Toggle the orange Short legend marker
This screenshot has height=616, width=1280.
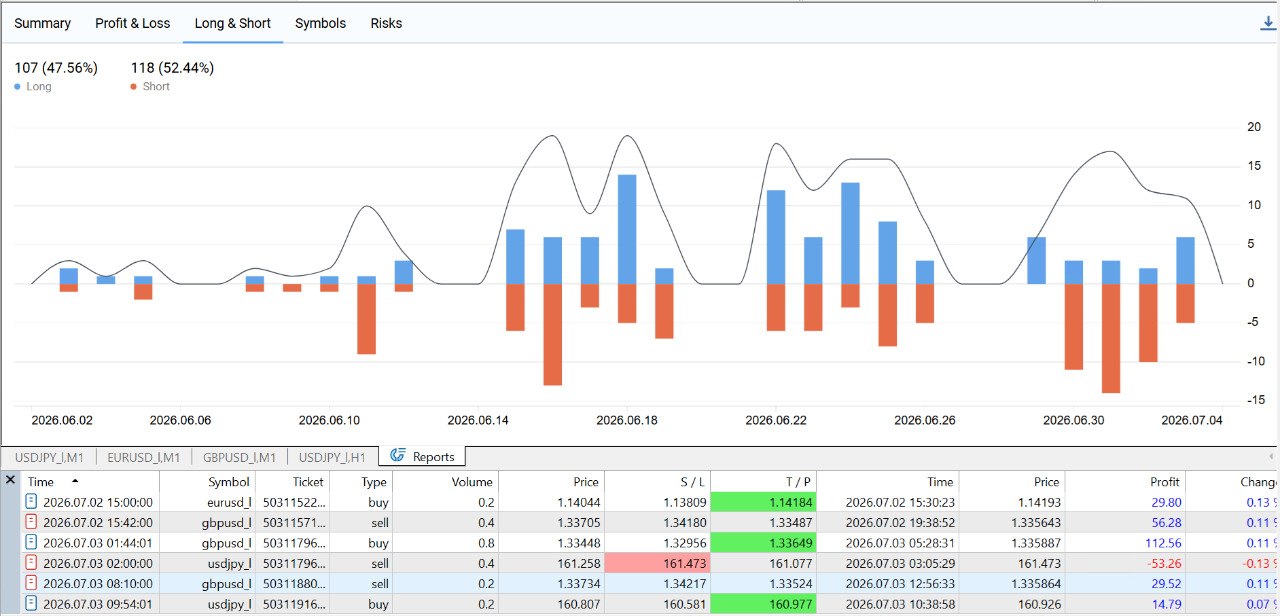pos(134,87)
